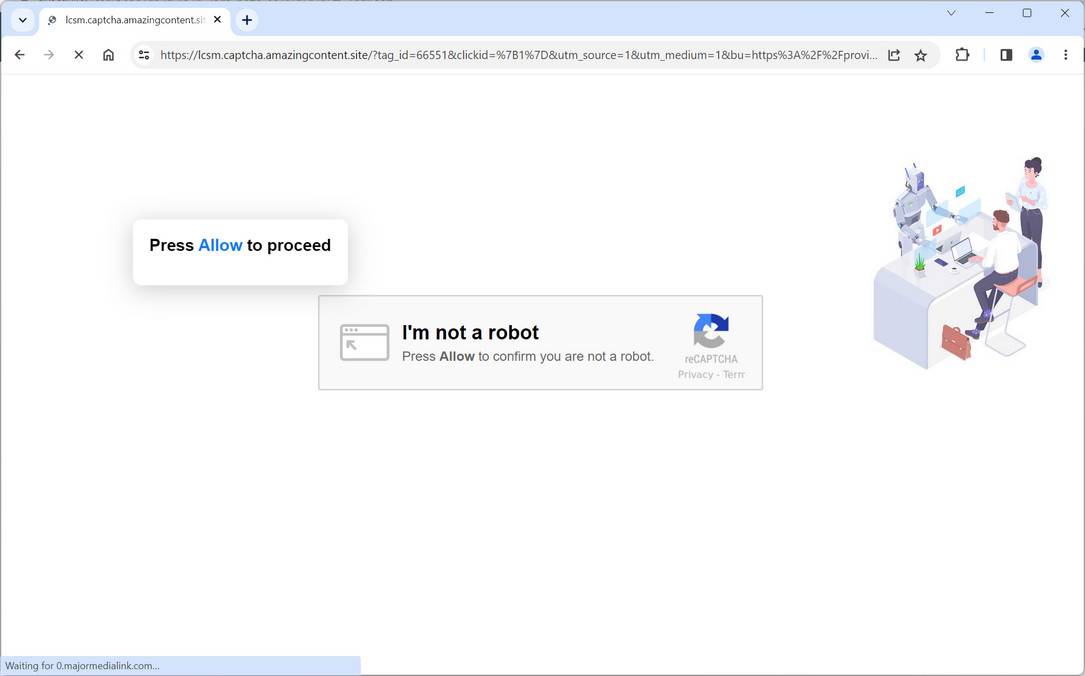1085x676 pixels.
Task: Click the site information icon in address bar
Action: 143,55
